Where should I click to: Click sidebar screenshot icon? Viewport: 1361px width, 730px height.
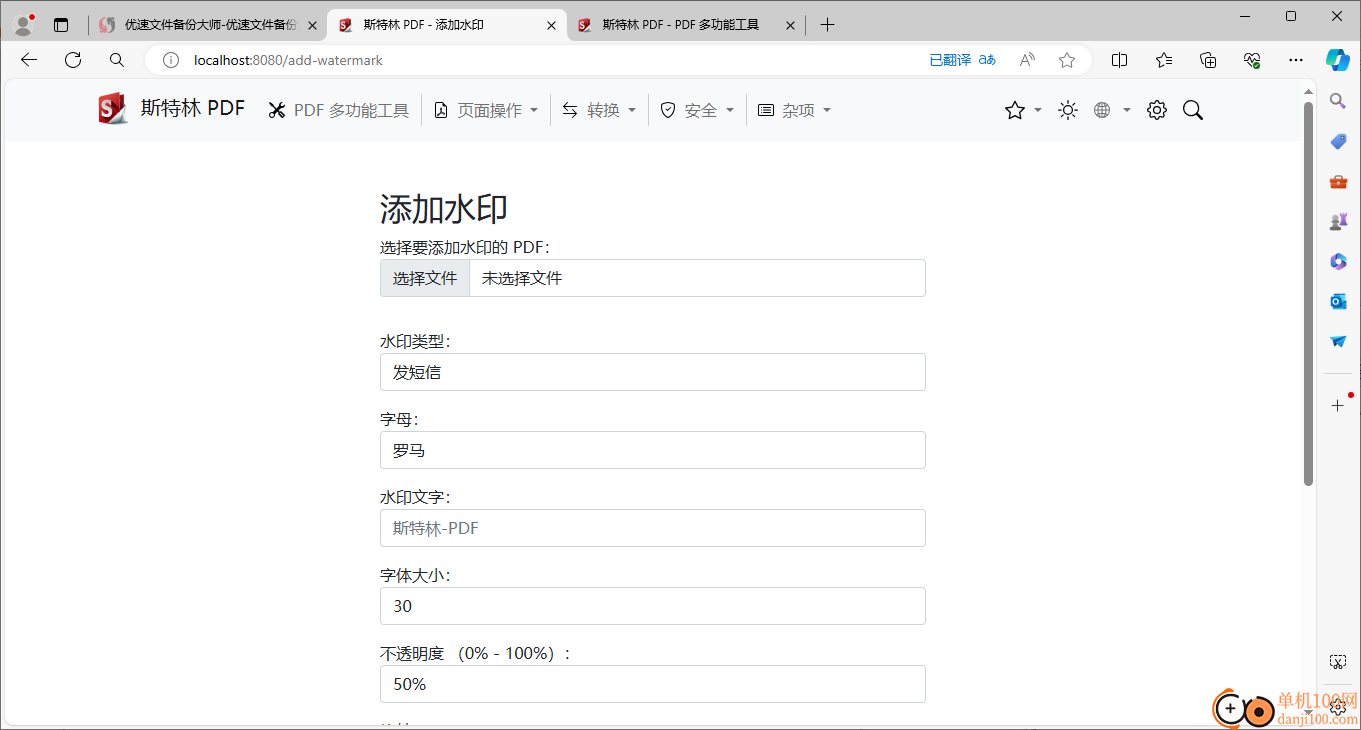tap(1338, 662)
